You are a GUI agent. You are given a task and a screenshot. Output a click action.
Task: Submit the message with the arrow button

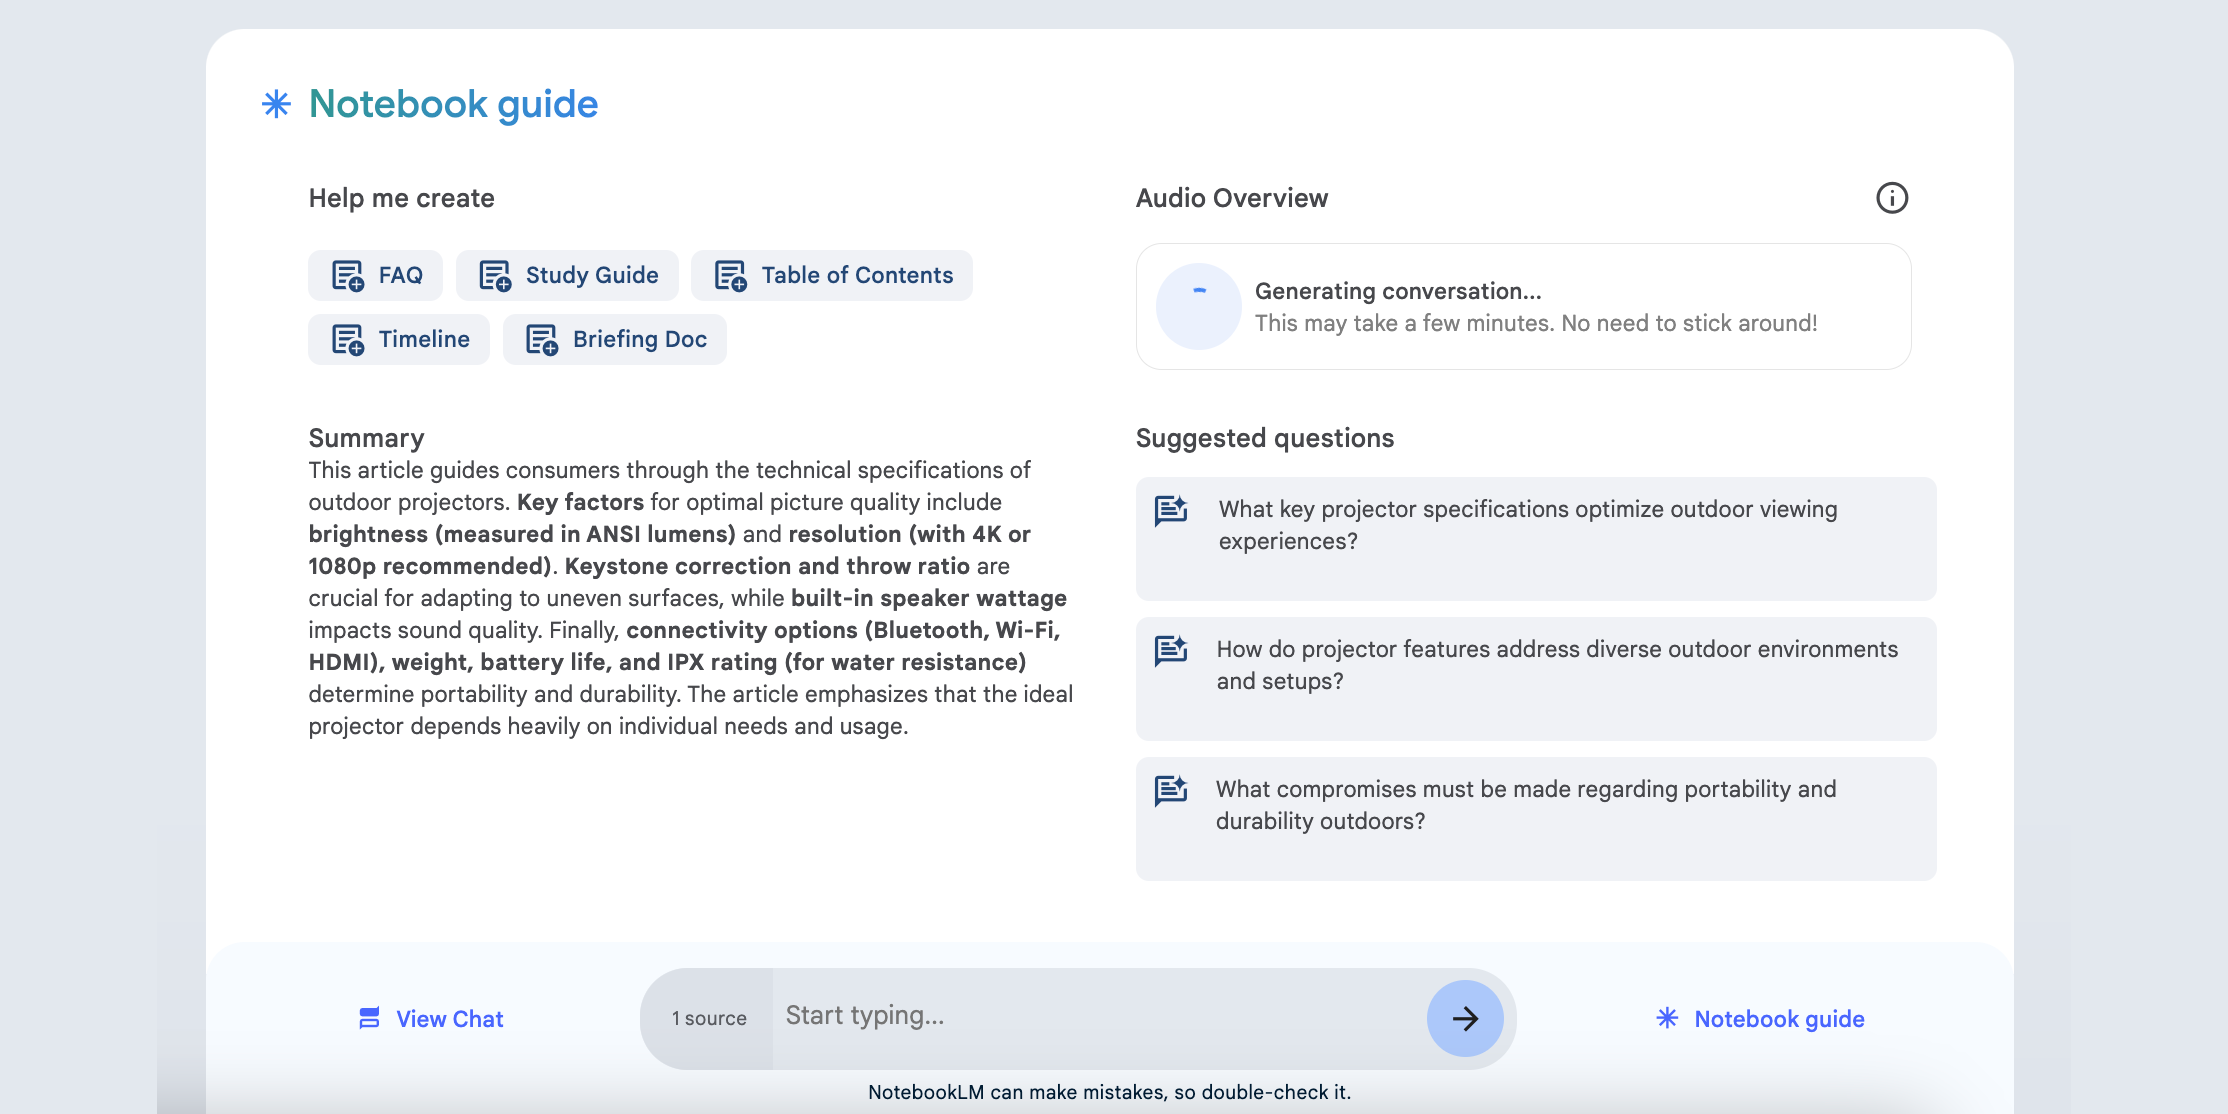pos(1465,1018)
